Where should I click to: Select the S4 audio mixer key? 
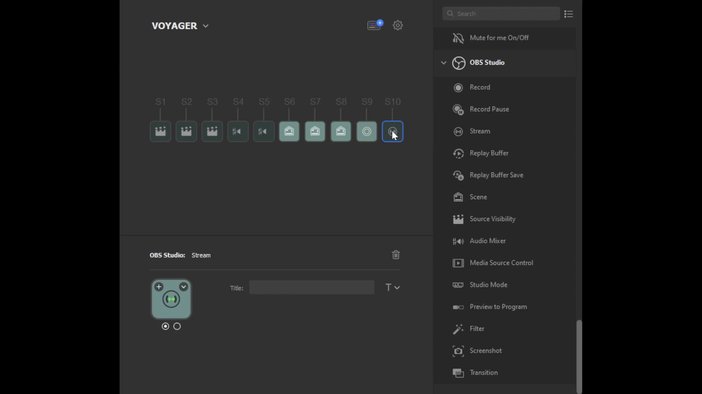(x=238, y=132)
